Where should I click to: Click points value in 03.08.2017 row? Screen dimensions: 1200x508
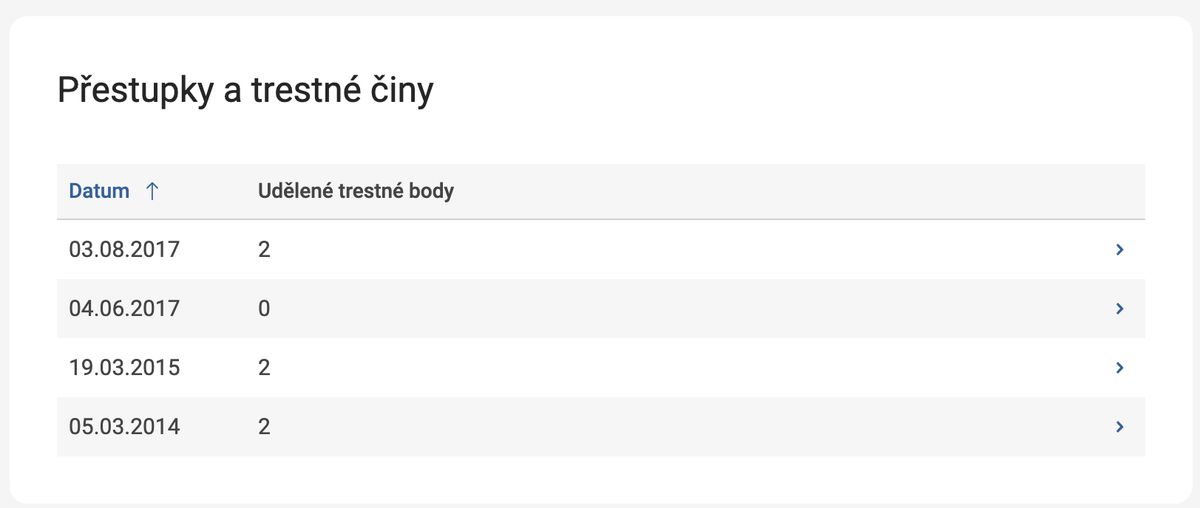264,250
